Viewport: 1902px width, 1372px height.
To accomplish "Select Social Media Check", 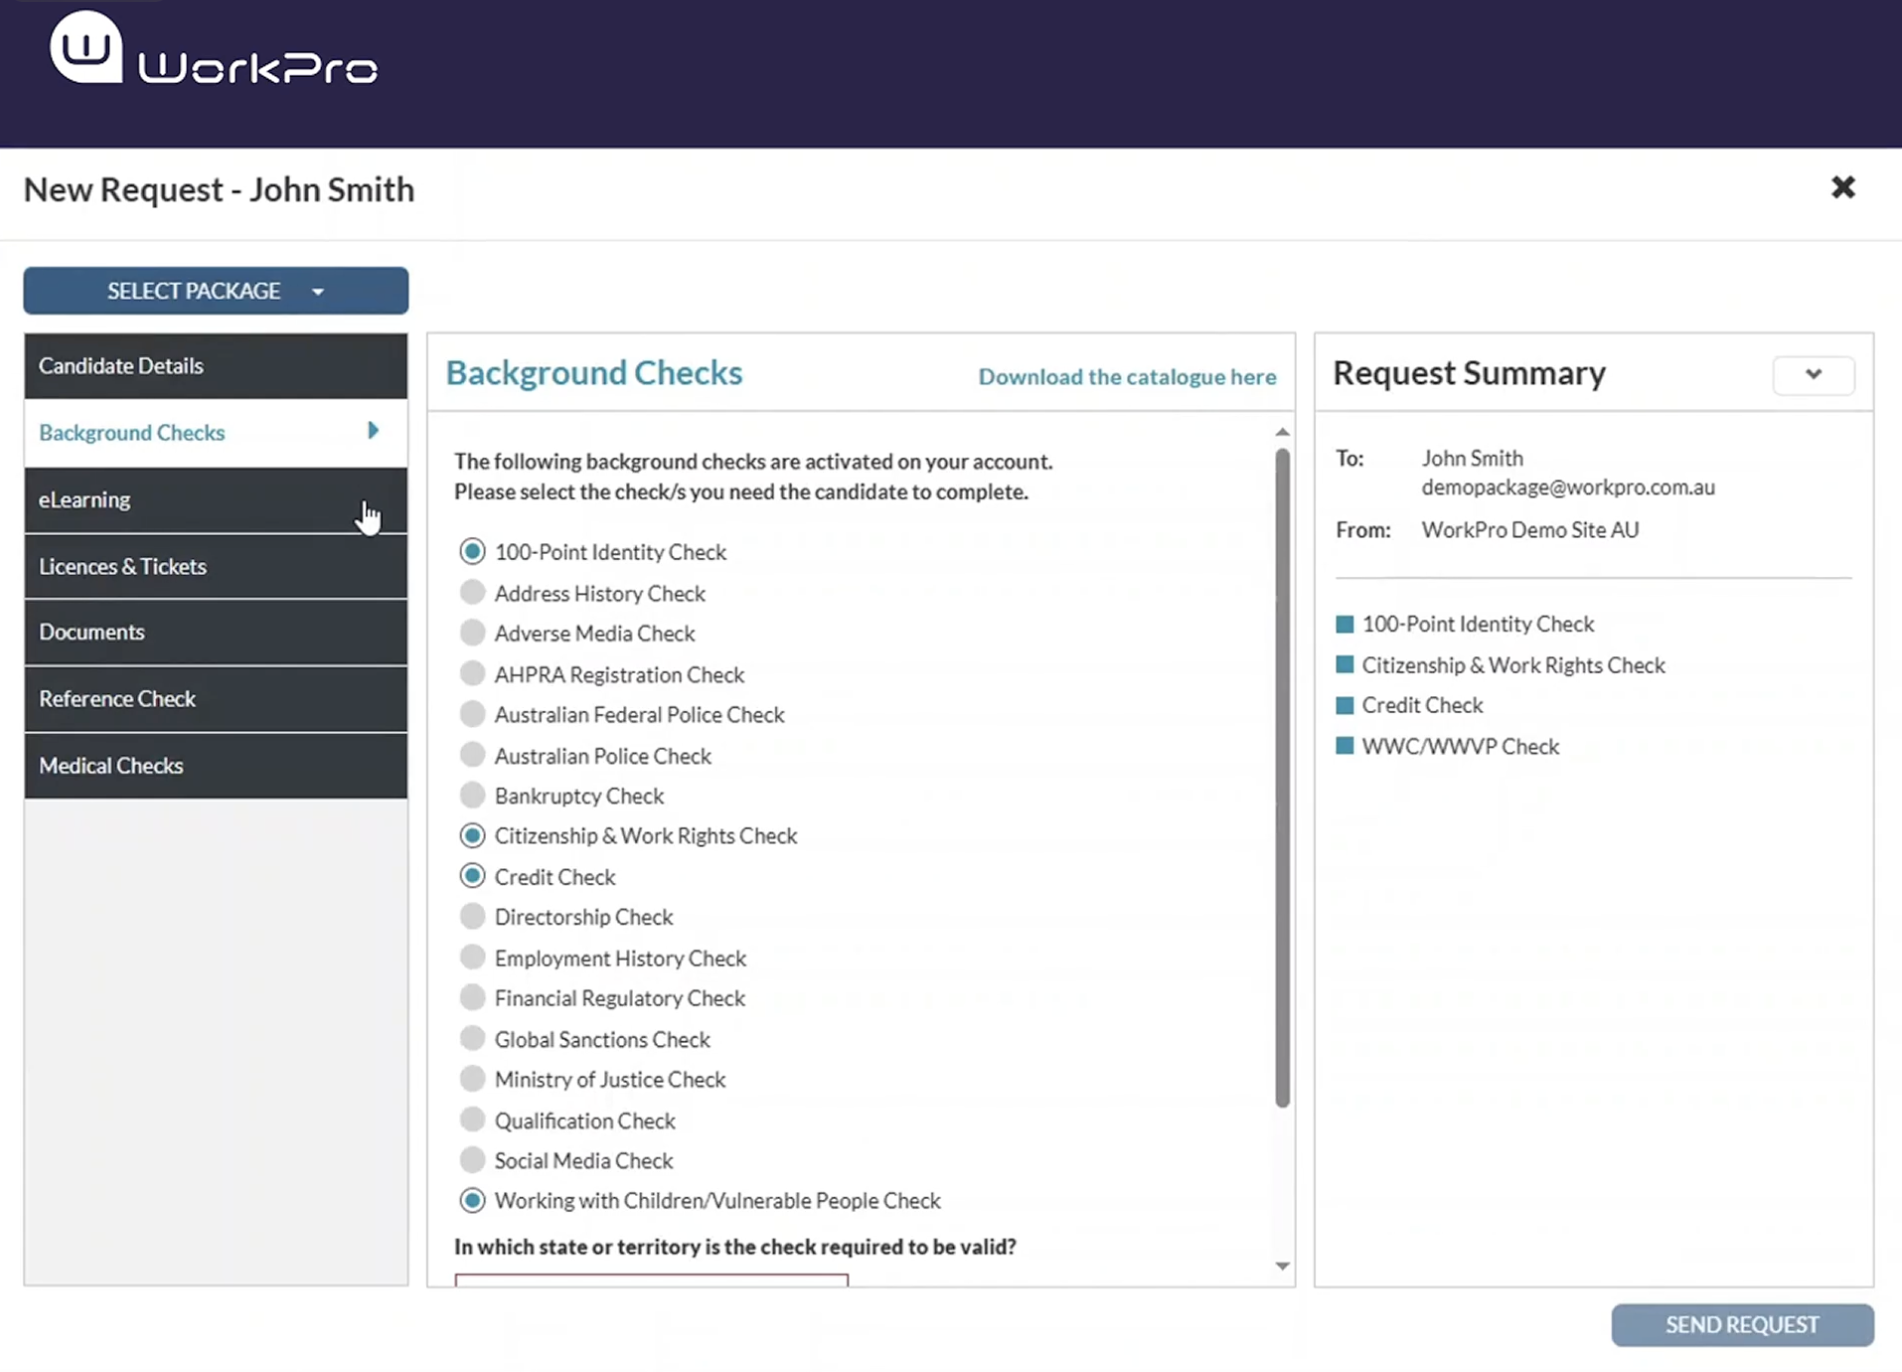I will 472,1161.
